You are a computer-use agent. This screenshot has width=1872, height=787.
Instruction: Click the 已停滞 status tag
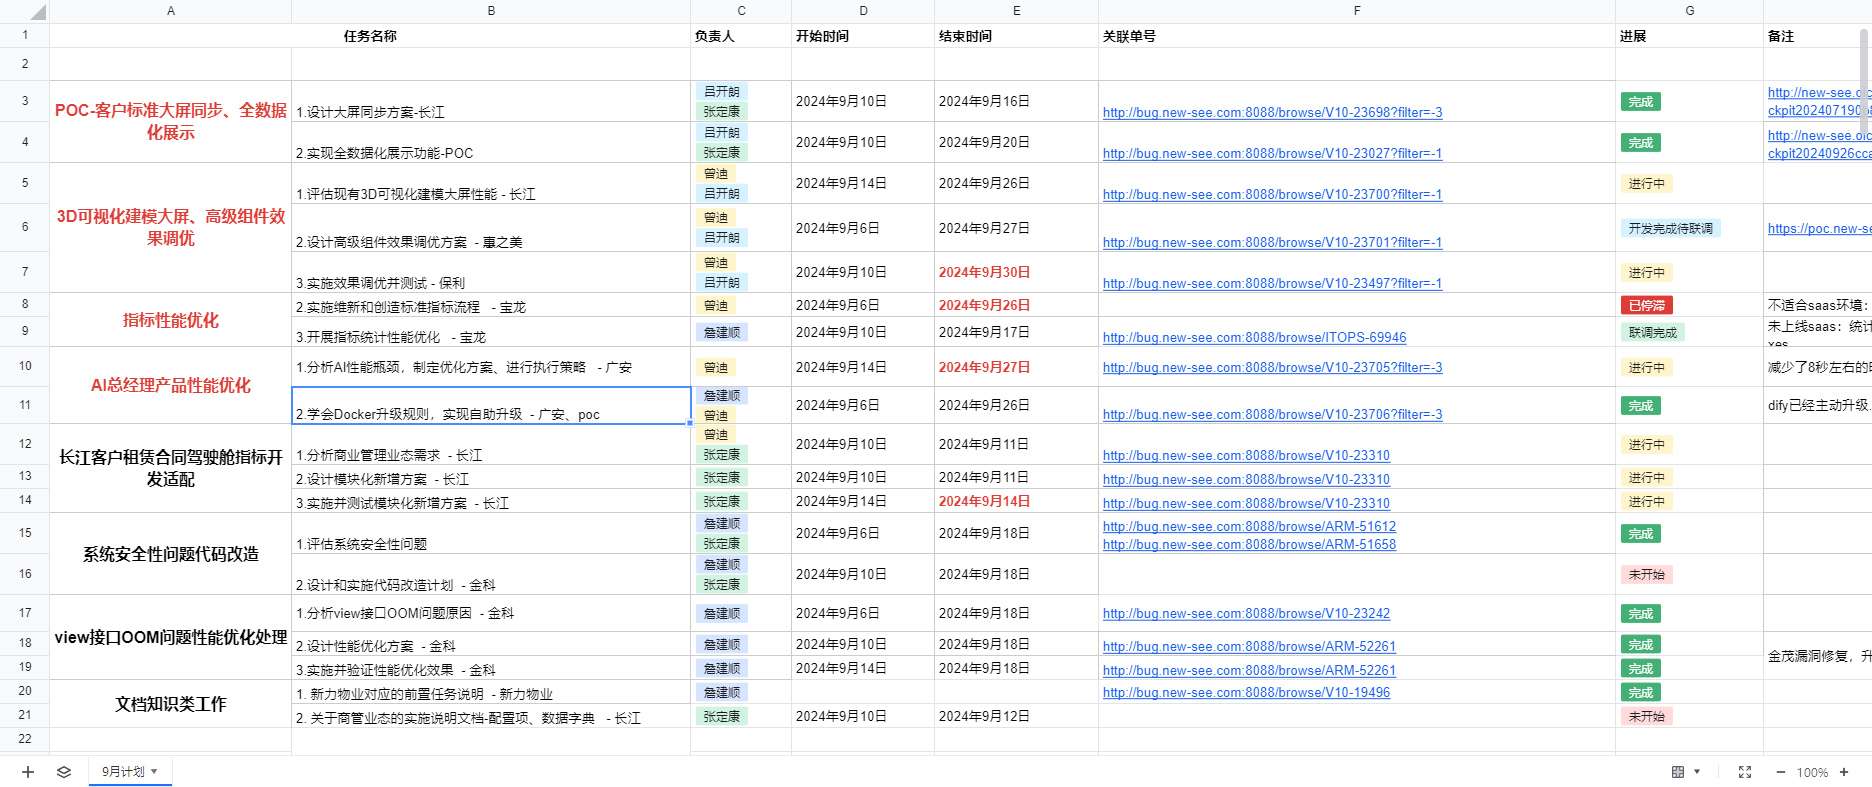[x=1646, y=306]
